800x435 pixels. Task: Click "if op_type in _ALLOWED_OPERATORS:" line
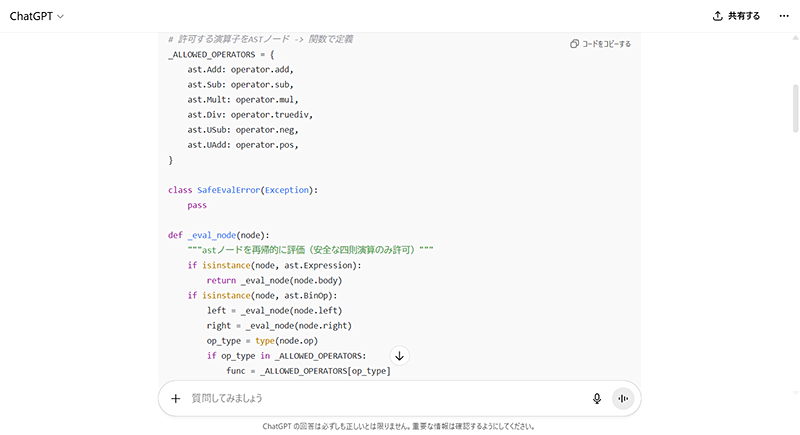pos(286,355)
